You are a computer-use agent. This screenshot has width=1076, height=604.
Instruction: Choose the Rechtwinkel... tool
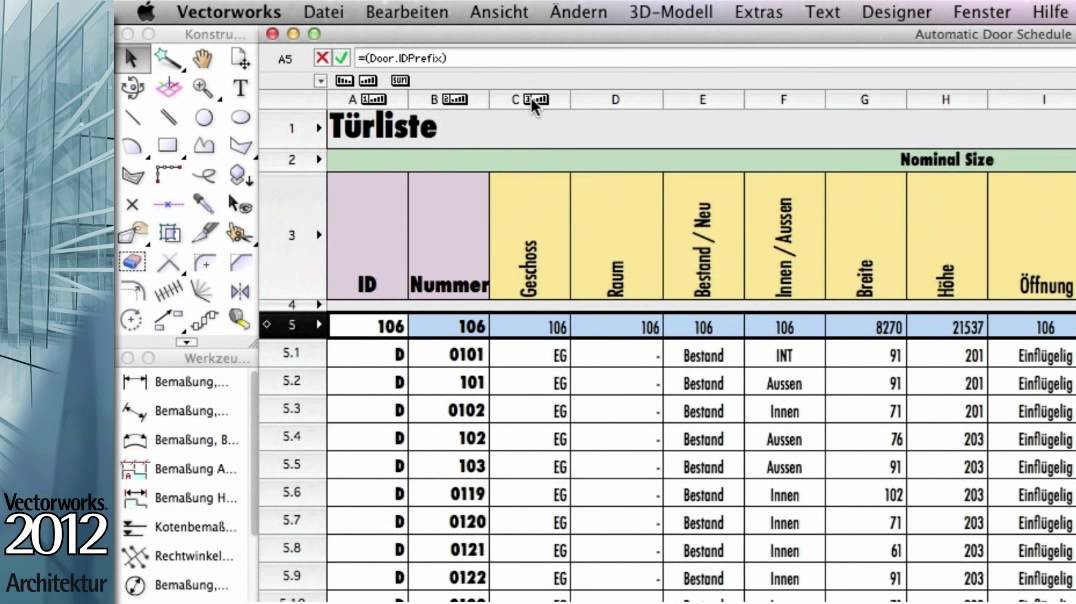pos(180,556)
